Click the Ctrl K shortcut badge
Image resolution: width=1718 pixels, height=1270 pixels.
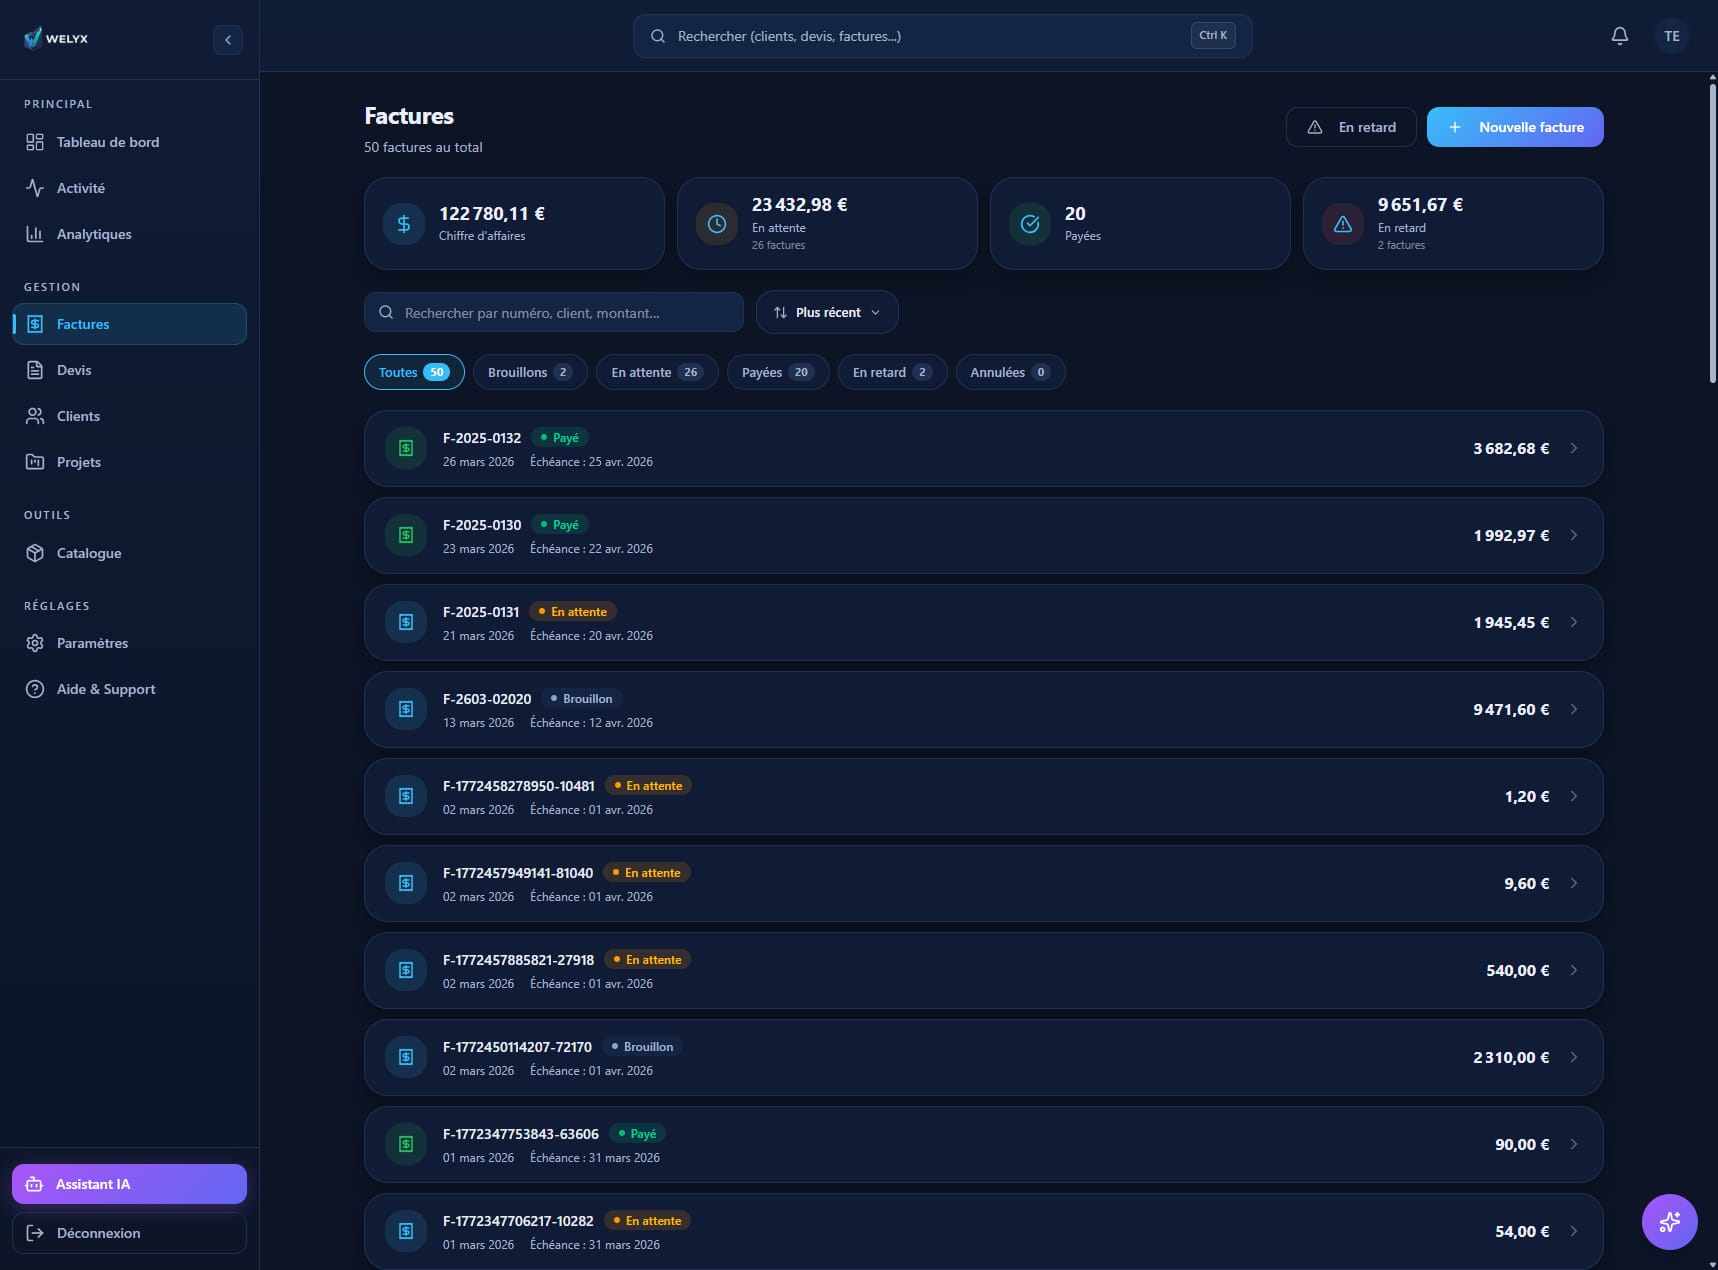(x=1213, y=36)
